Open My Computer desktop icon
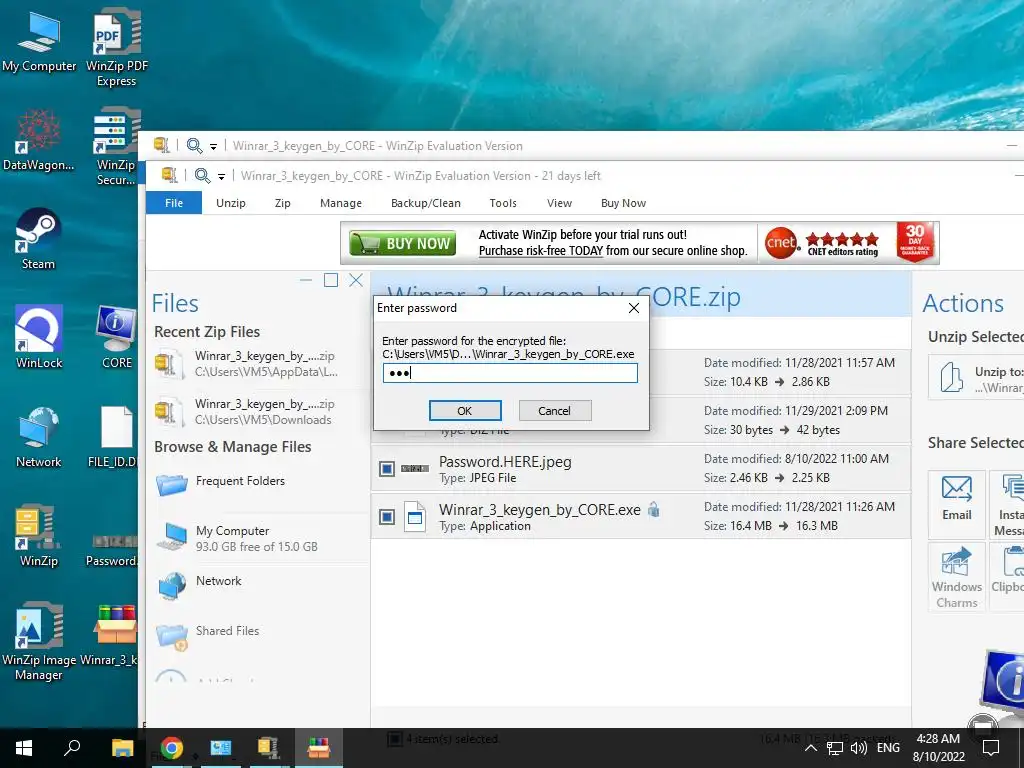 point(39,41)
